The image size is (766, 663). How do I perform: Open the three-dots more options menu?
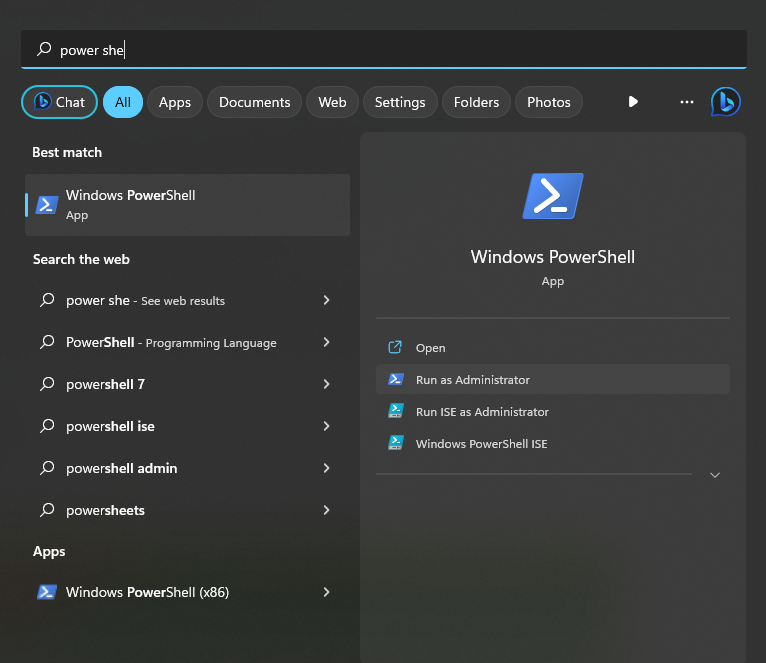click(x=686, y=102)
